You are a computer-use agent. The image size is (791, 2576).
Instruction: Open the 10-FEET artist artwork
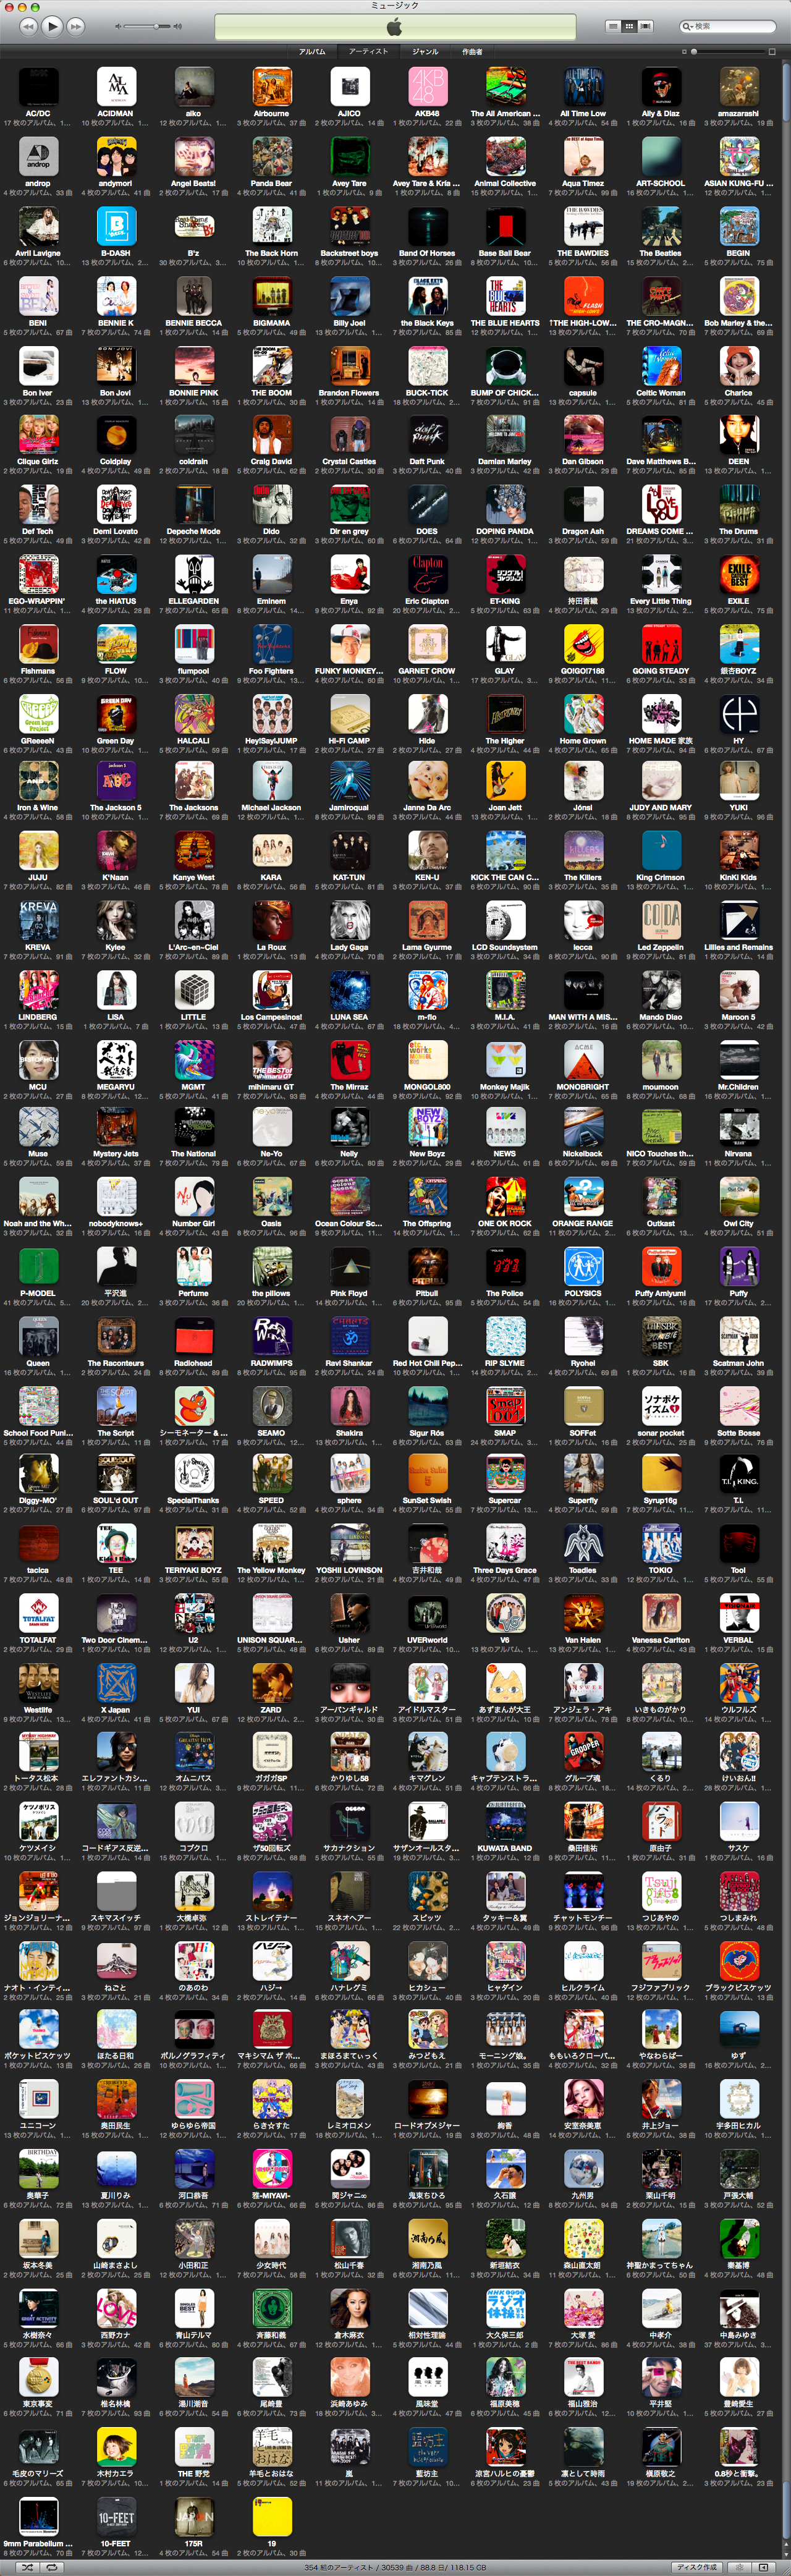pyautogui.click(x=116, y=2517)
